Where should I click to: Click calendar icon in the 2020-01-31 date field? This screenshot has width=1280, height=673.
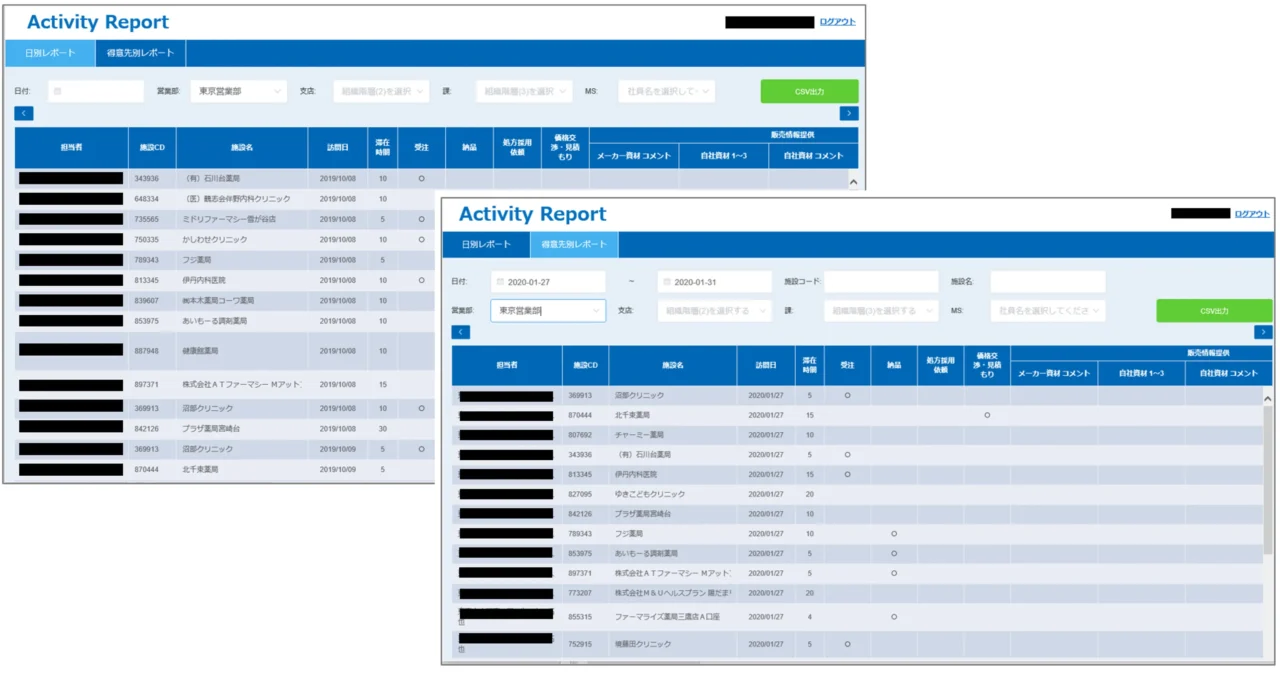pos(667,282)
